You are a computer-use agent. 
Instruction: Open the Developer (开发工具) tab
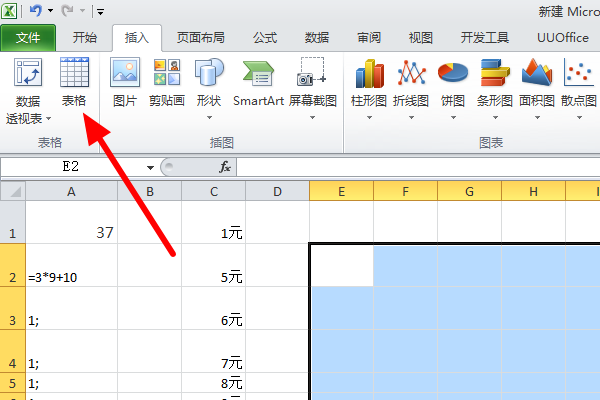click(x=484, y=38)
